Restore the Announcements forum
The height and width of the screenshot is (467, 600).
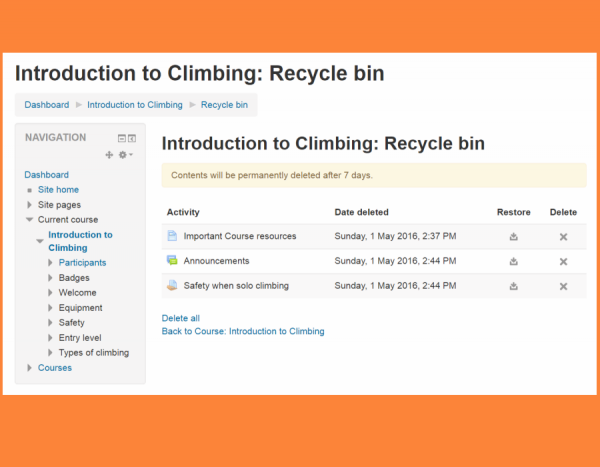point(513,261)
